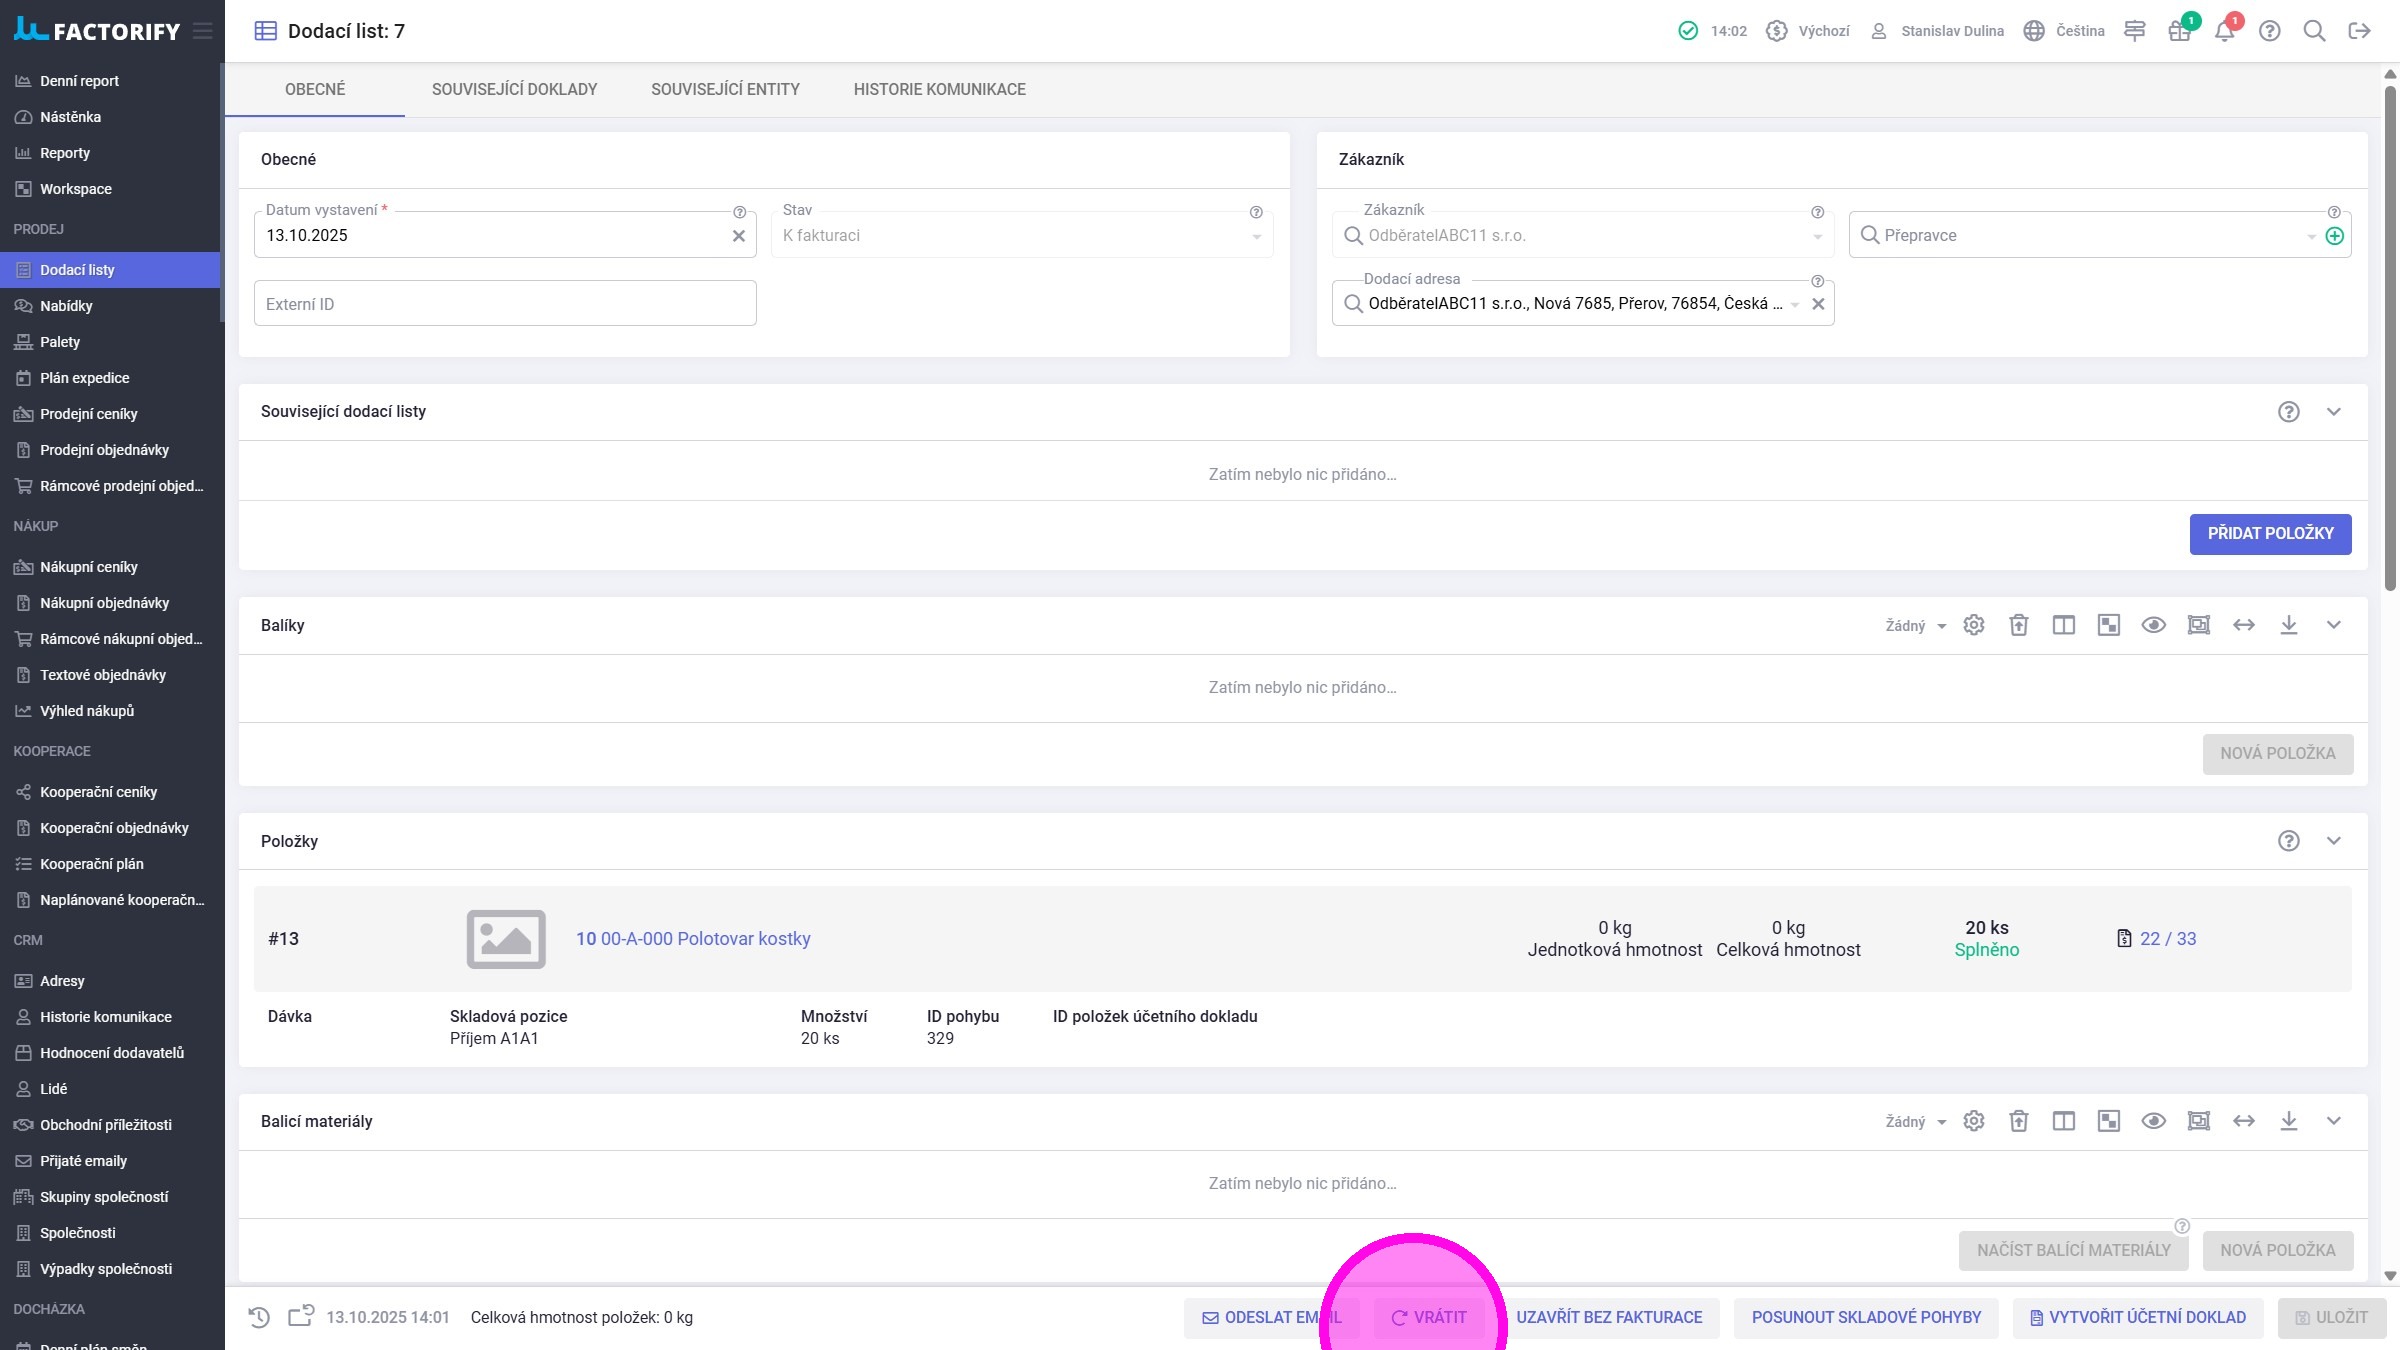Image resolution: width=2400 pixels, height=1350 pixels.
Task: Open the search magnifier in header
Action: (2314, 31)
